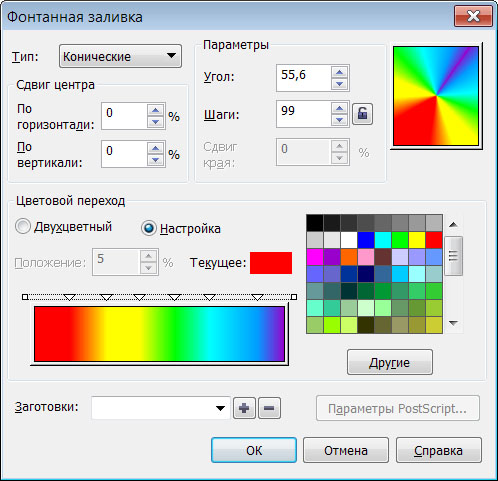Click the По вертикали input field
This screenshot has height=481, width=498.
[124, 154]
